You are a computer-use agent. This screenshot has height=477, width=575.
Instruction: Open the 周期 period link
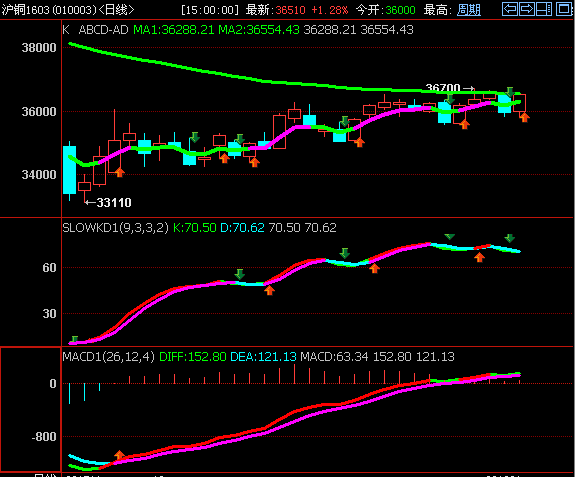(469, 10)
